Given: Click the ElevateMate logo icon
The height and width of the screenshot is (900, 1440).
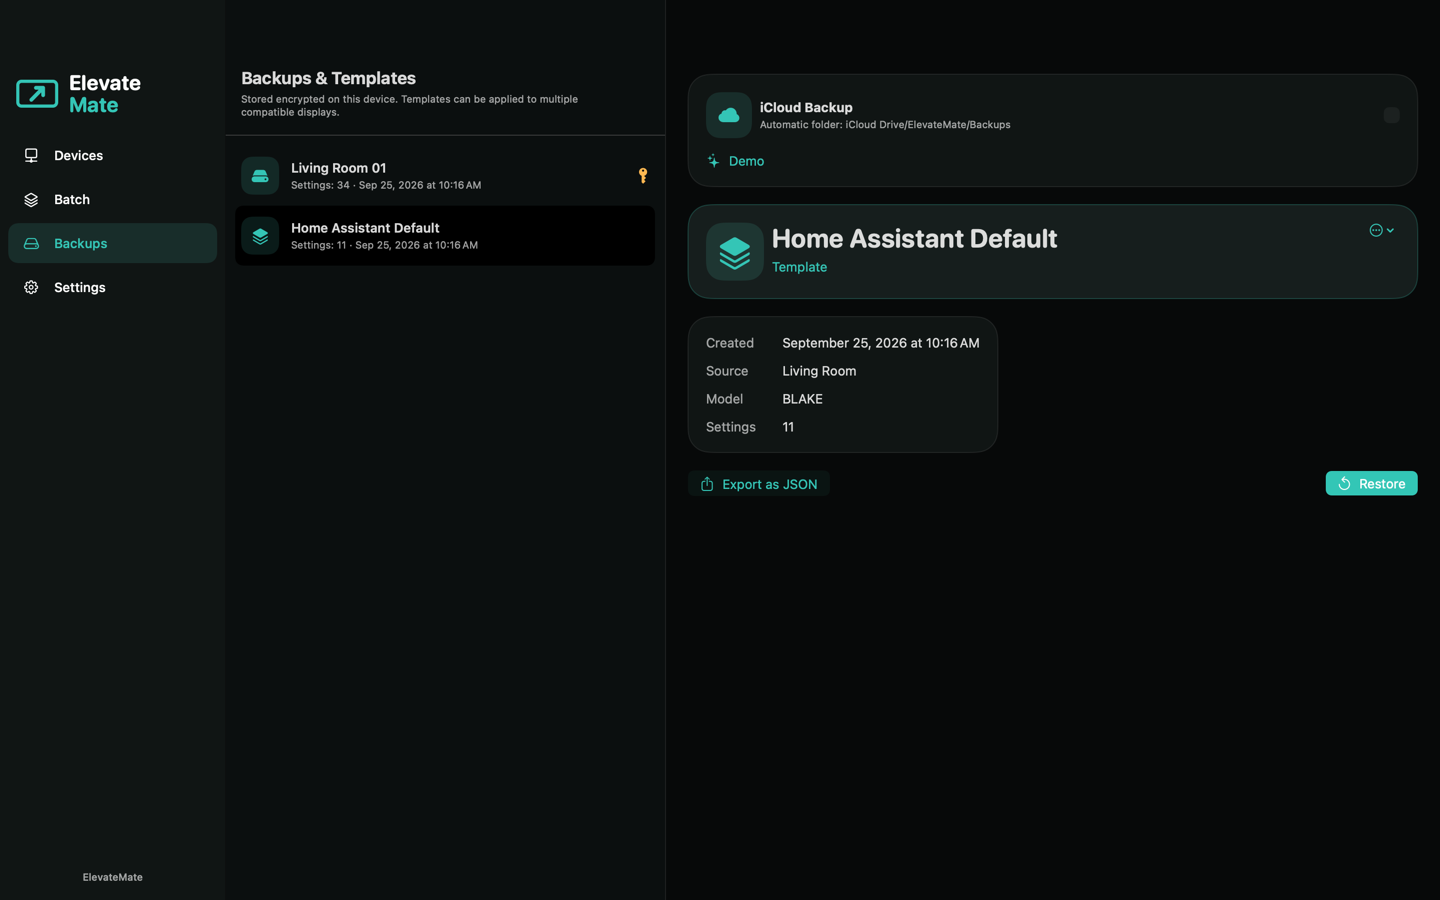Looking at the screenshot, I should [37, 94].
